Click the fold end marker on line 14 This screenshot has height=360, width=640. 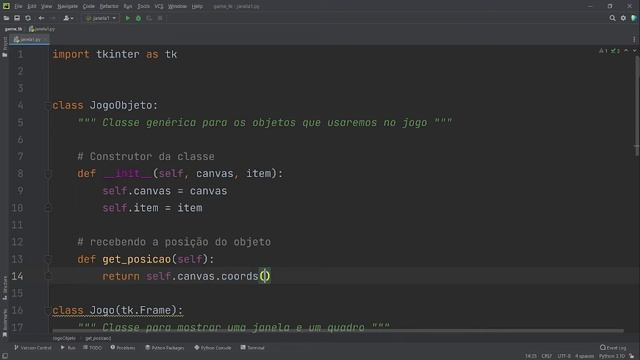(x=48, y=276)
